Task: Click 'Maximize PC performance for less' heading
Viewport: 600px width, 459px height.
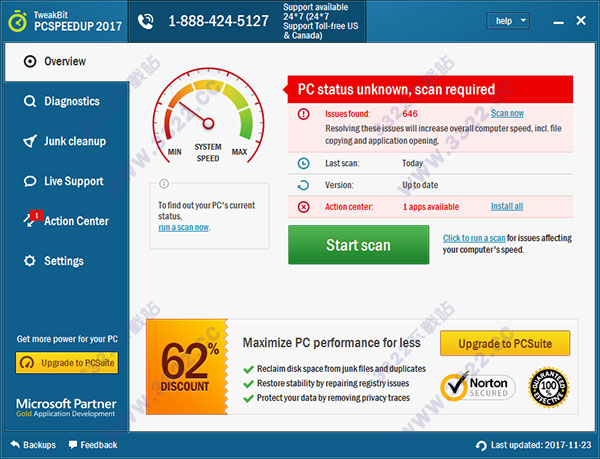Action: coord(332,343)
